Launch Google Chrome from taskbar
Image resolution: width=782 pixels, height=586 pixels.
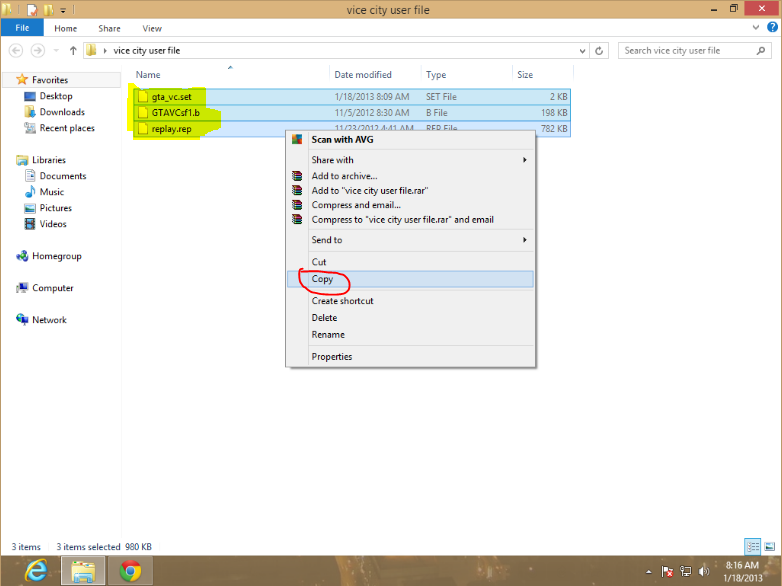pos(130,571)
